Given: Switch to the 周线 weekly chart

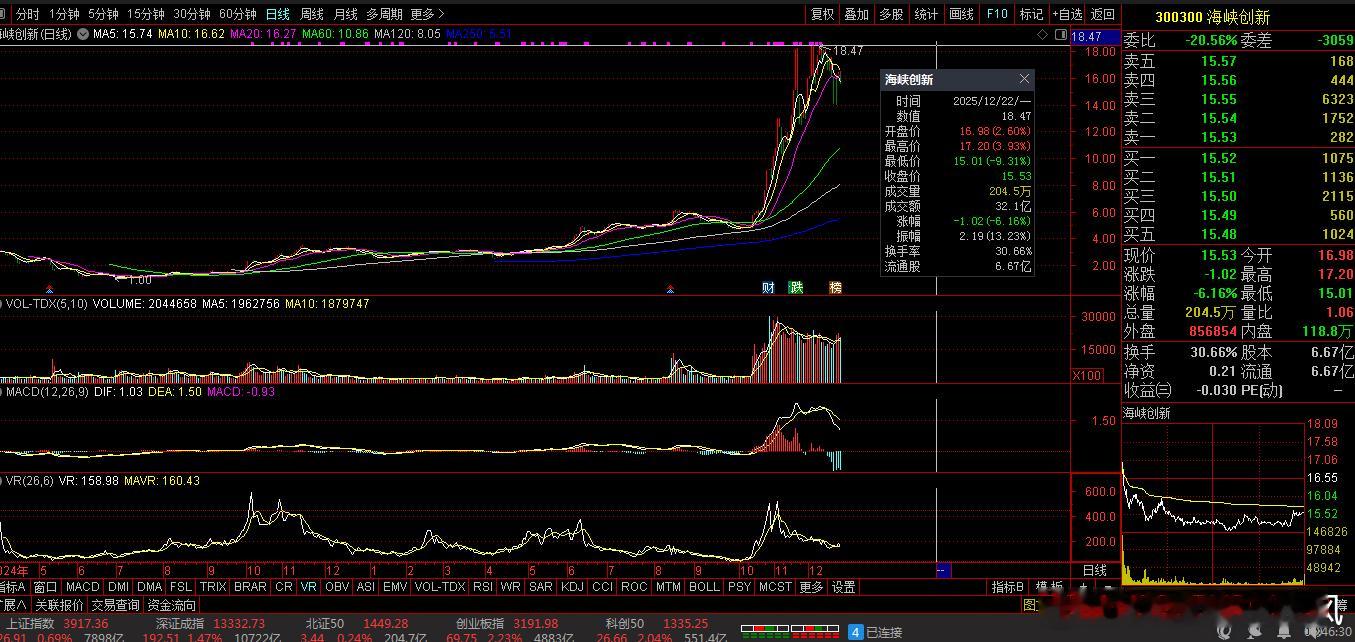Looking at the screenshot, I should (x=312, y=14).
